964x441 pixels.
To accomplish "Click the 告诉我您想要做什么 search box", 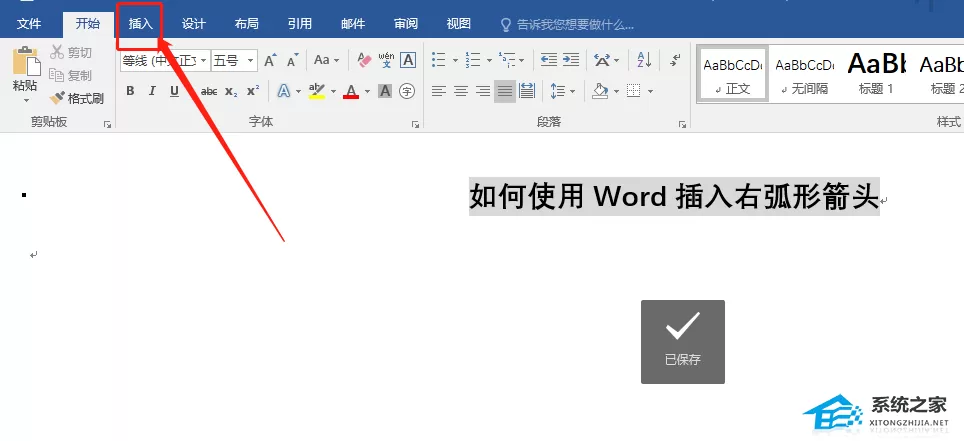I will pyautogui.click(x=567, y=25).
